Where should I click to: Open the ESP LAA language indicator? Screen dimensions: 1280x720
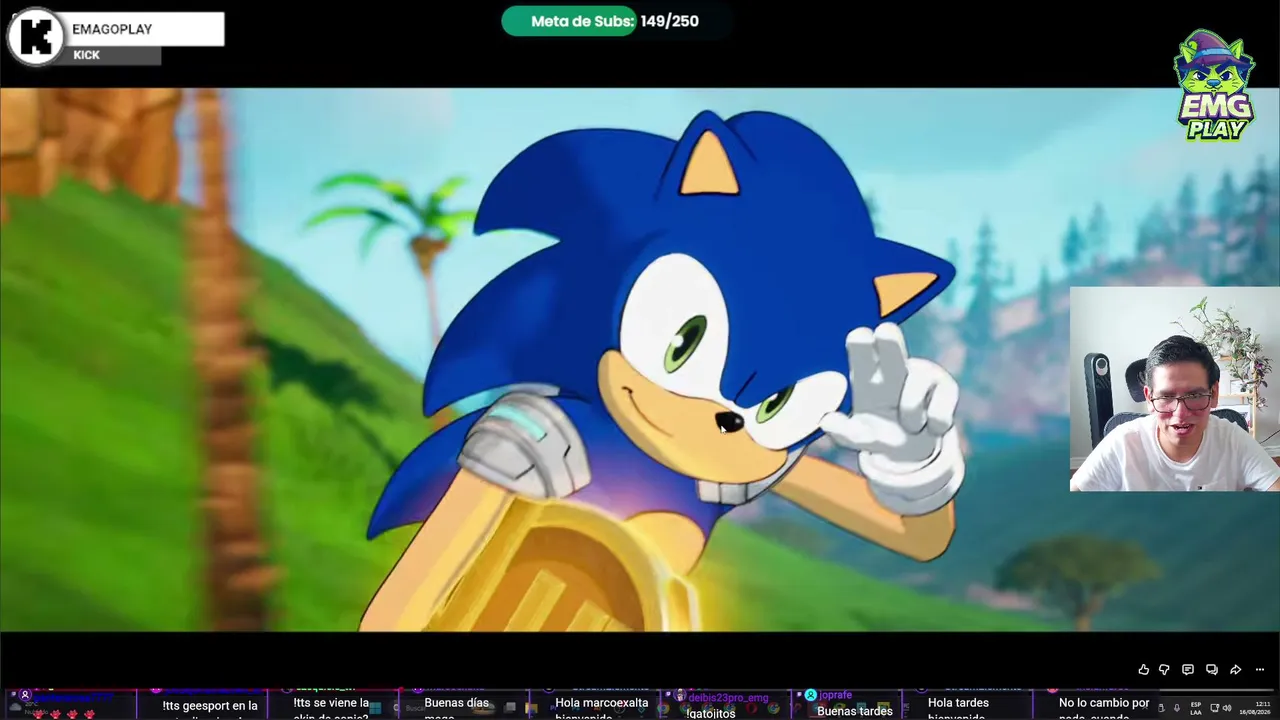1196,709
